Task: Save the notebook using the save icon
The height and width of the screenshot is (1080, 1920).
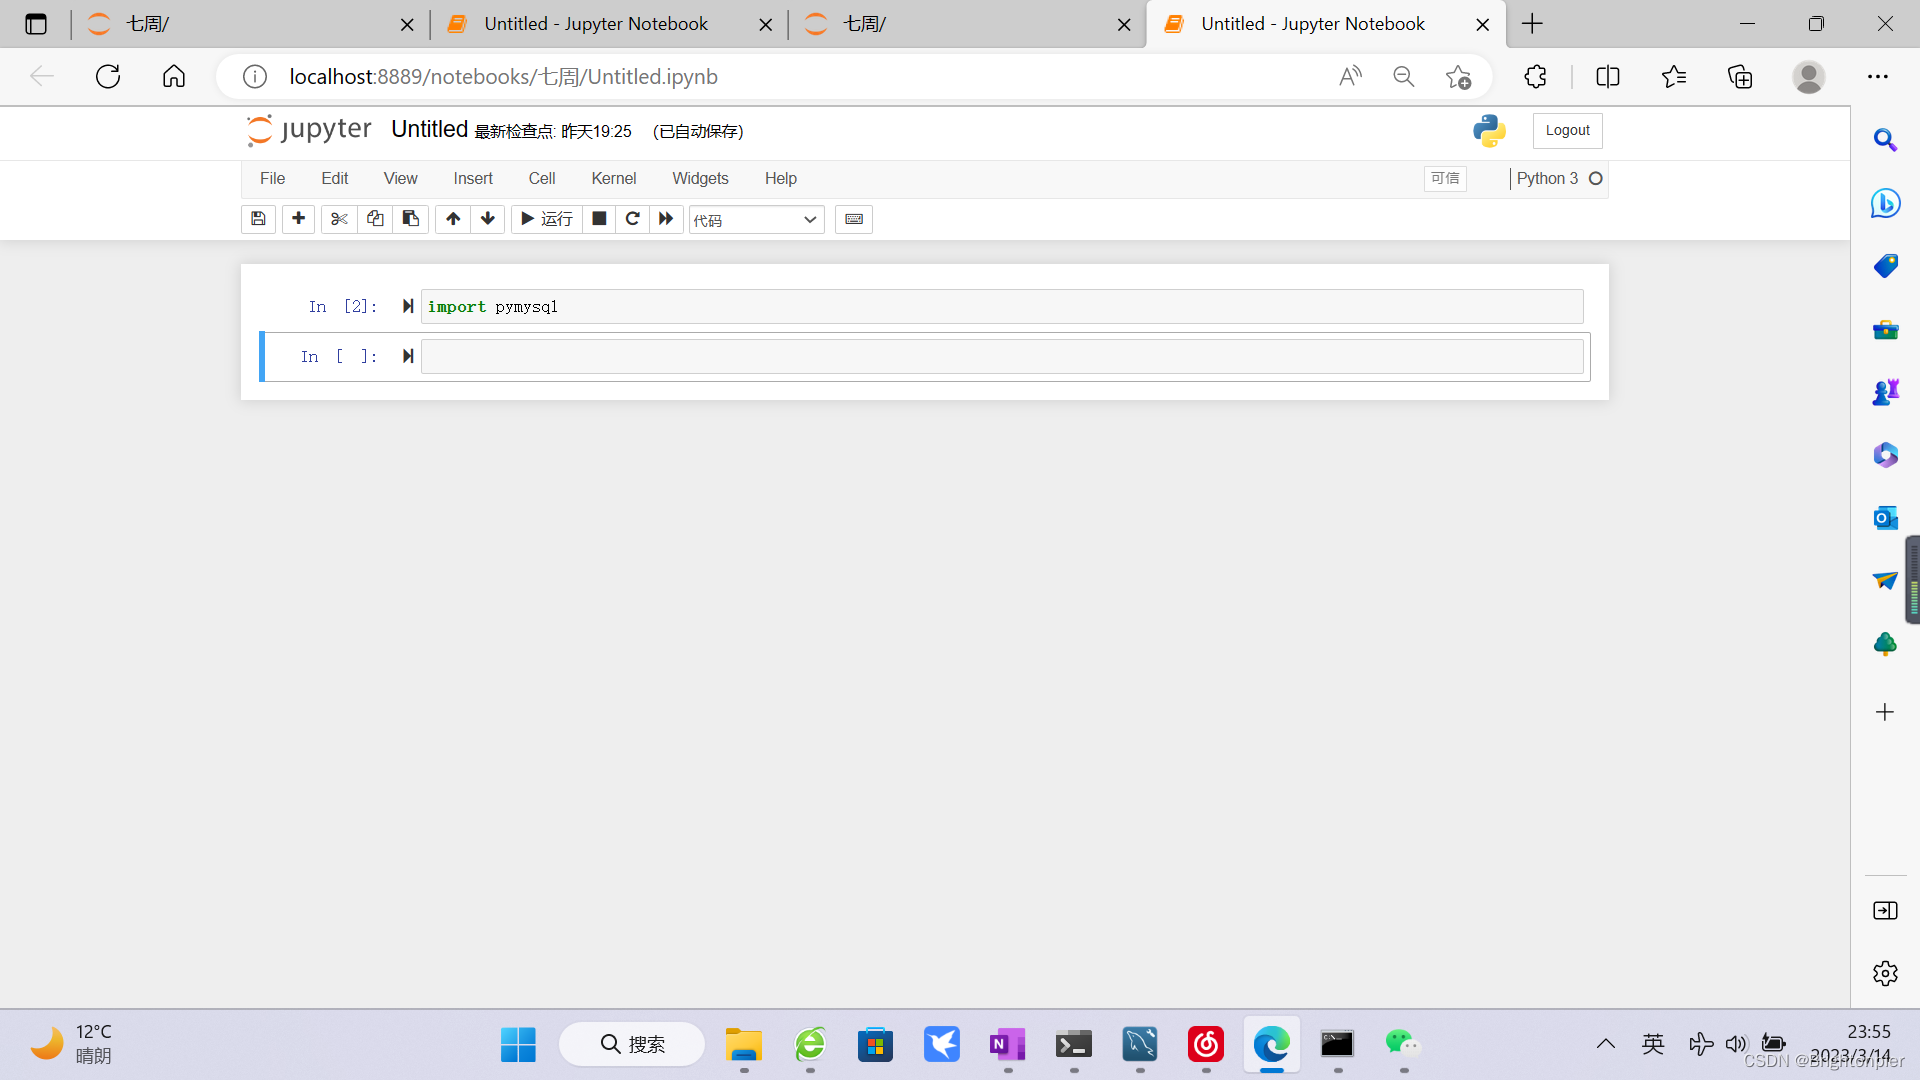Action: 258,219
